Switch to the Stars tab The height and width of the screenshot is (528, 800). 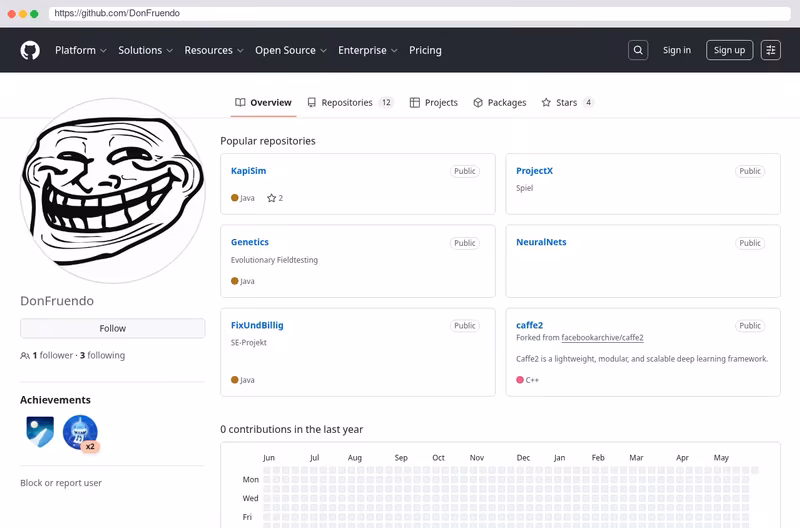567,103
